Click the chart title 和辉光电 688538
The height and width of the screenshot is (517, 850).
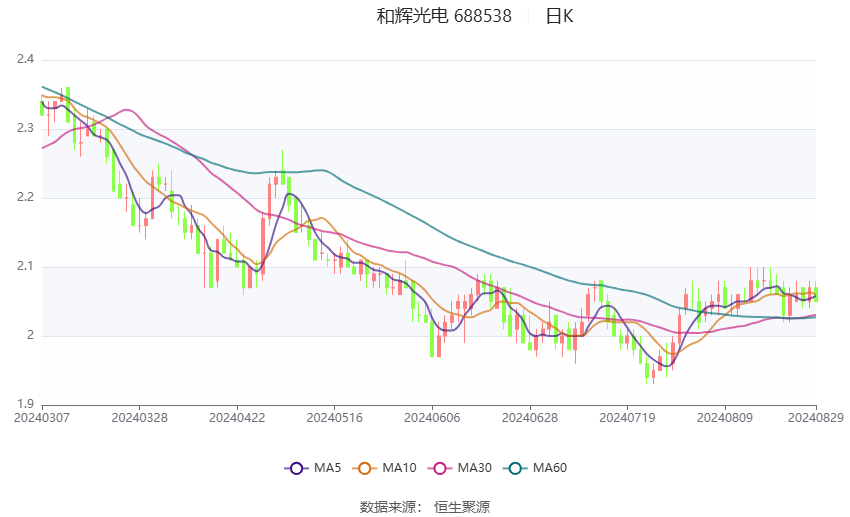[x=444, y=16]
